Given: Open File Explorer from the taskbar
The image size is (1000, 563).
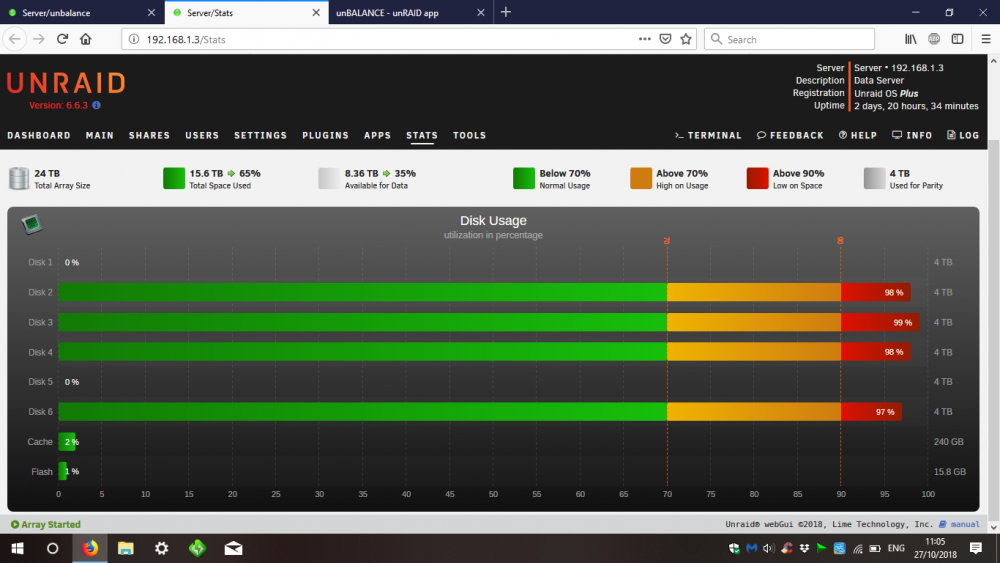Looking at the screenshot, I should pyautogui.click(x=126, y=548).
